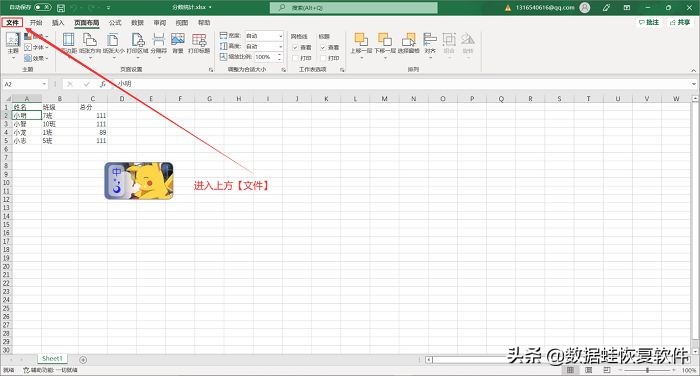Click the accessibility status in the status bar
700x376 pixels.
tap(50, 370)
